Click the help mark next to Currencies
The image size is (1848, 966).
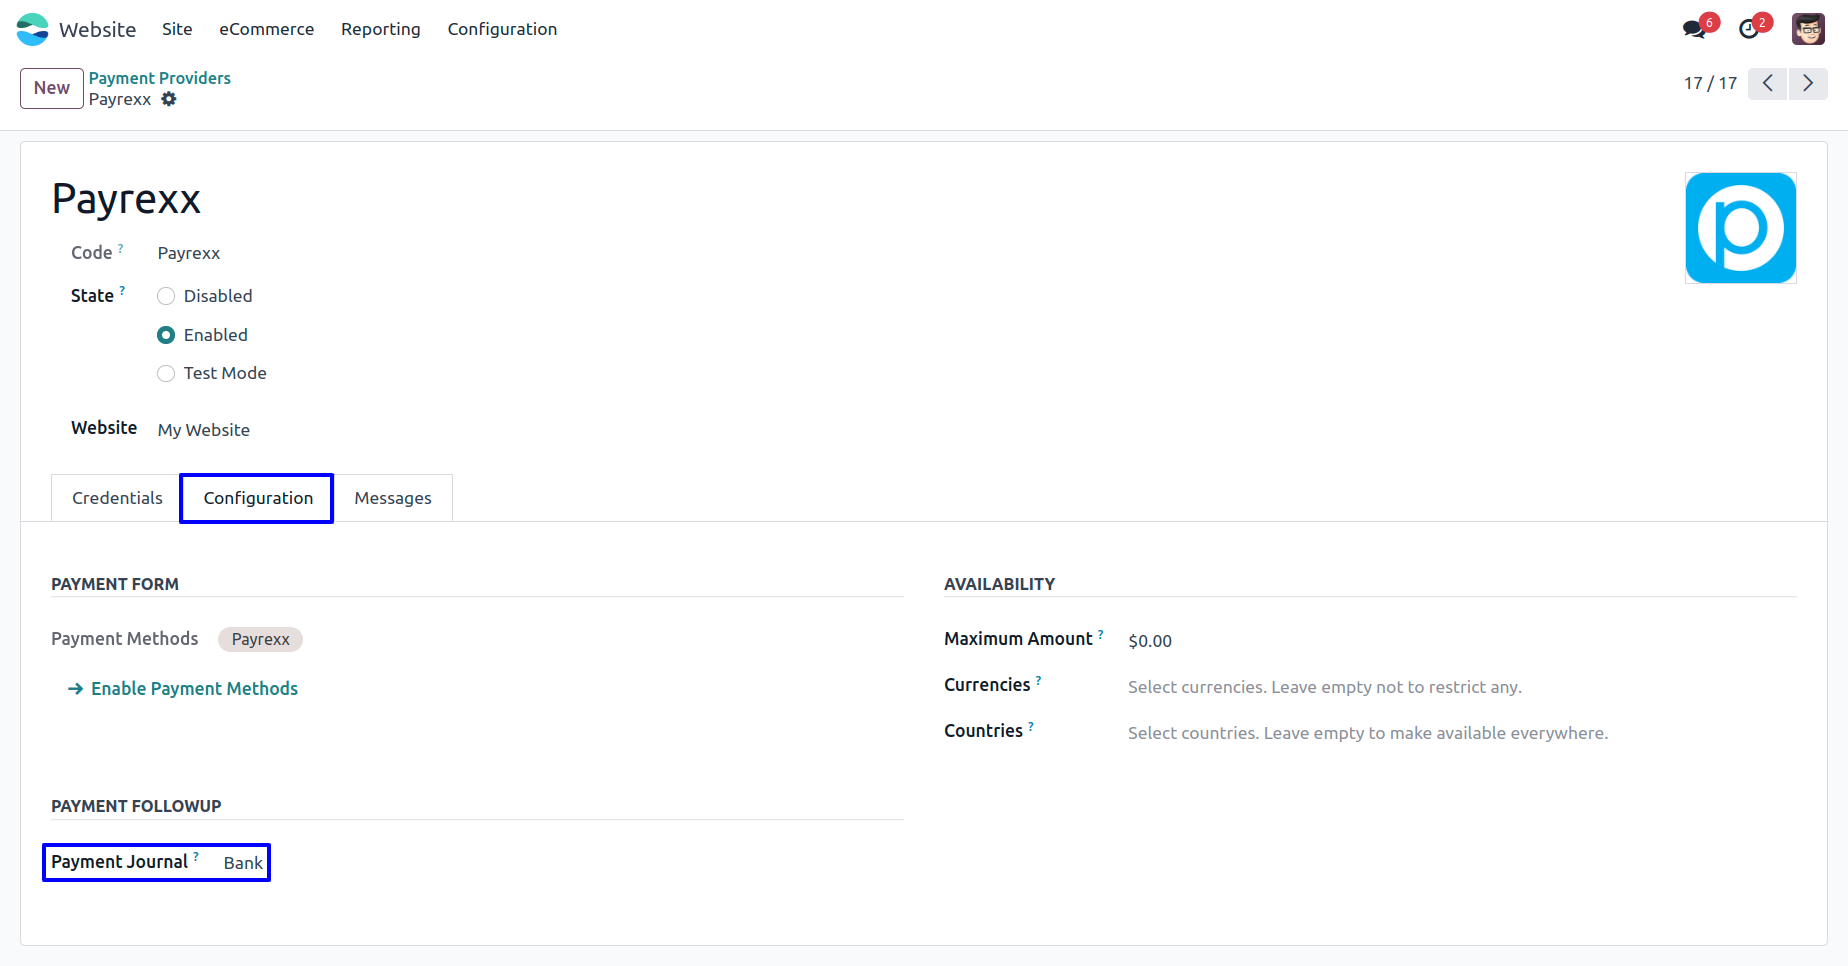pos(1039,679)
